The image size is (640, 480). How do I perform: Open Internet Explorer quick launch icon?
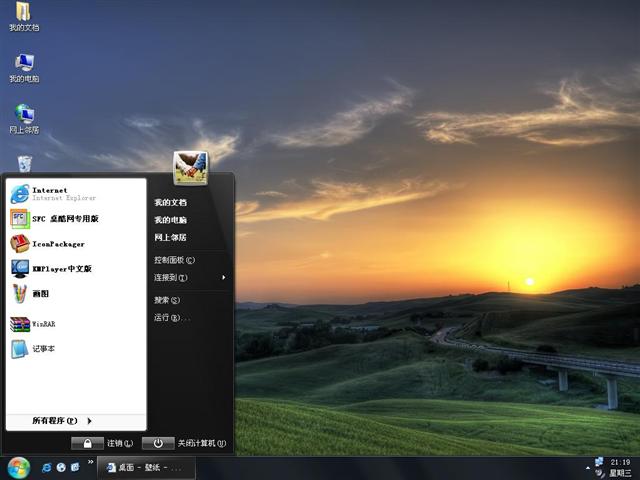(47, 467)
